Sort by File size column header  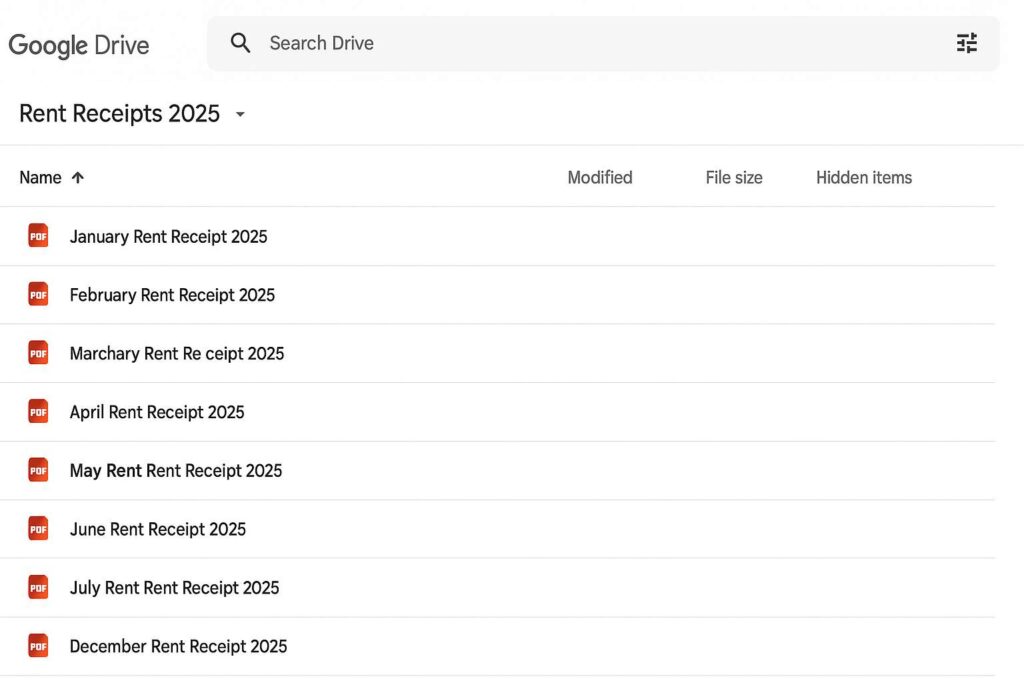pos(733,178)
